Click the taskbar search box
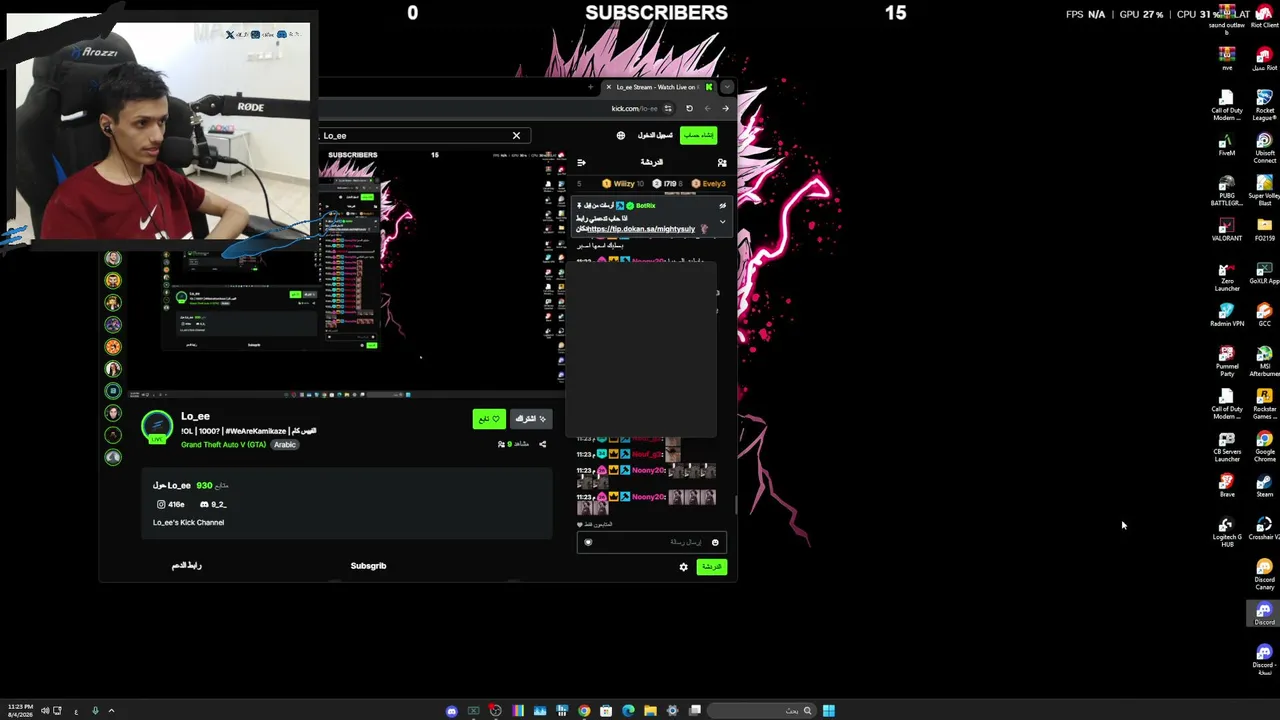Viewport: 1280px width, 720px height. (x=762, y=711)
